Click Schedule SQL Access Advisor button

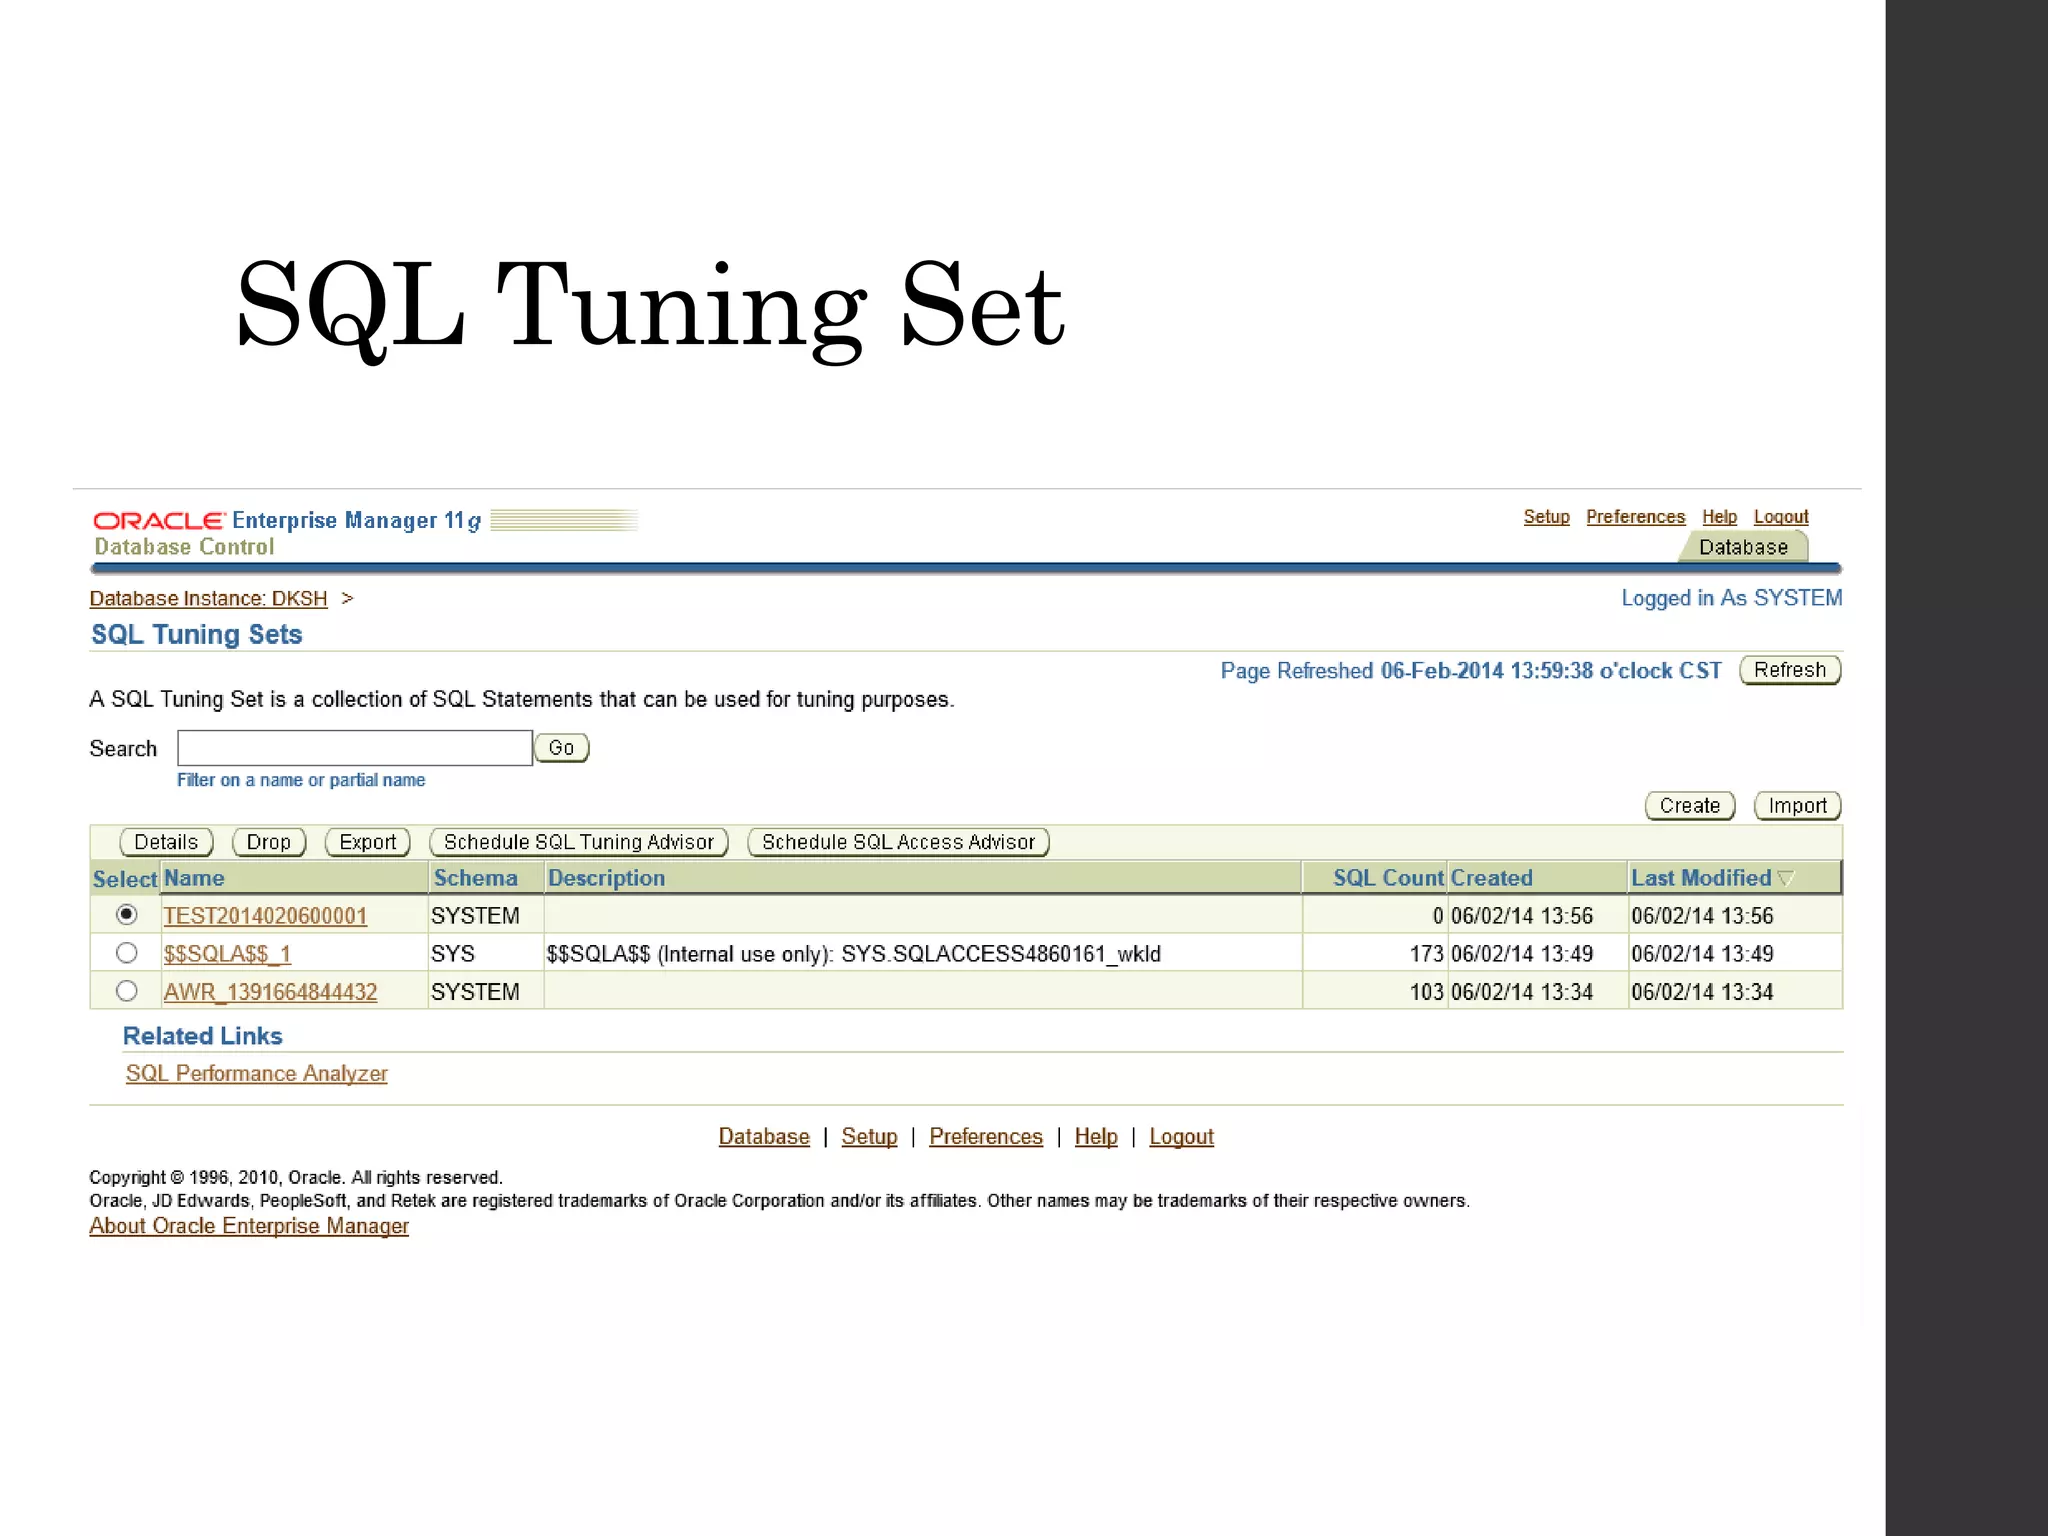point(898,842)
